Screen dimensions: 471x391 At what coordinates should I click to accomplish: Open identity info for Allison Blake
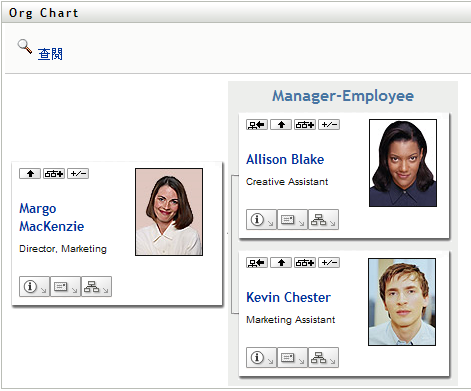point(261,219)
